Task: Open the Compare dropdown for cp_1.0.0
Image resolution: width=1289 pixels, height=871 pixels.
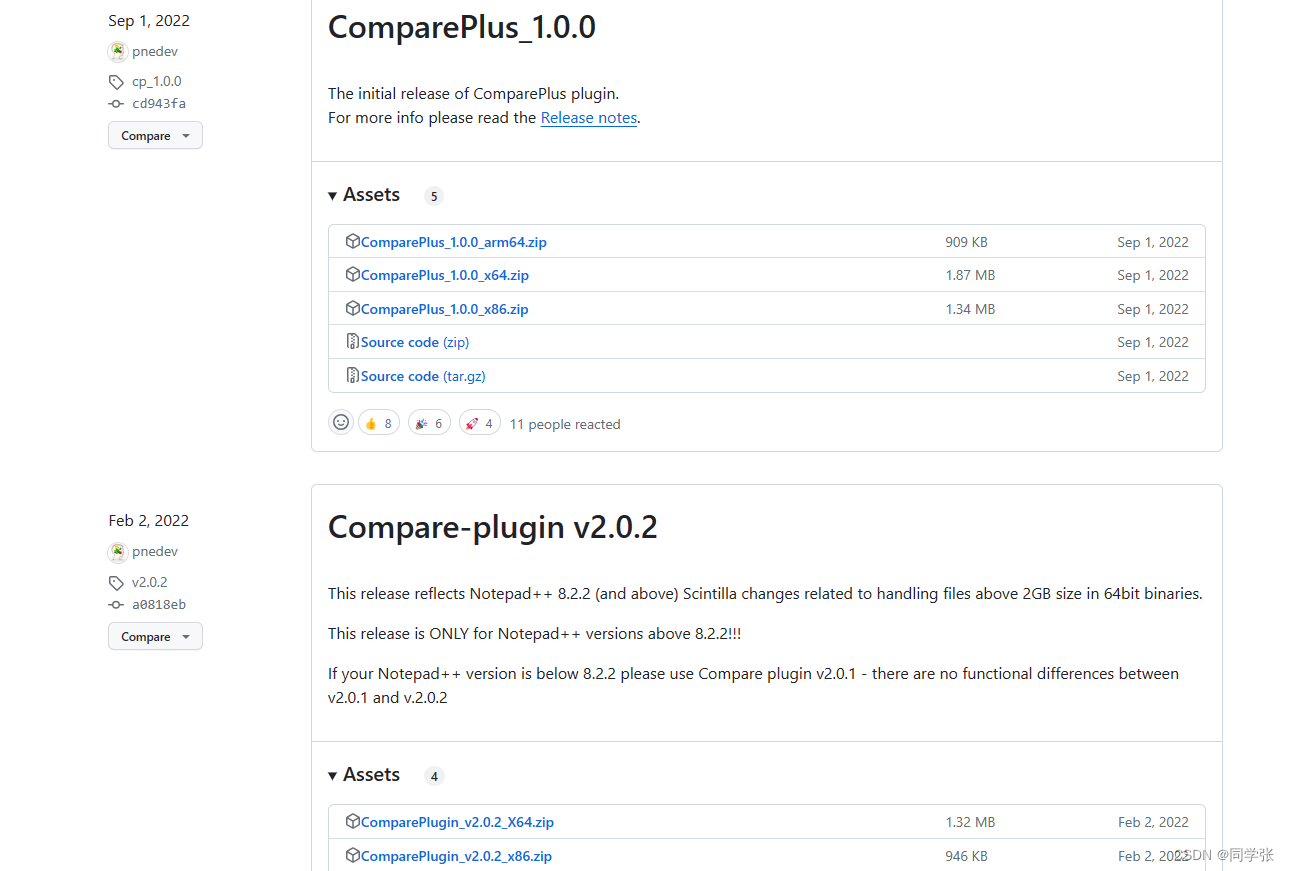Action: pyautogui.click(x=155, y=135)
